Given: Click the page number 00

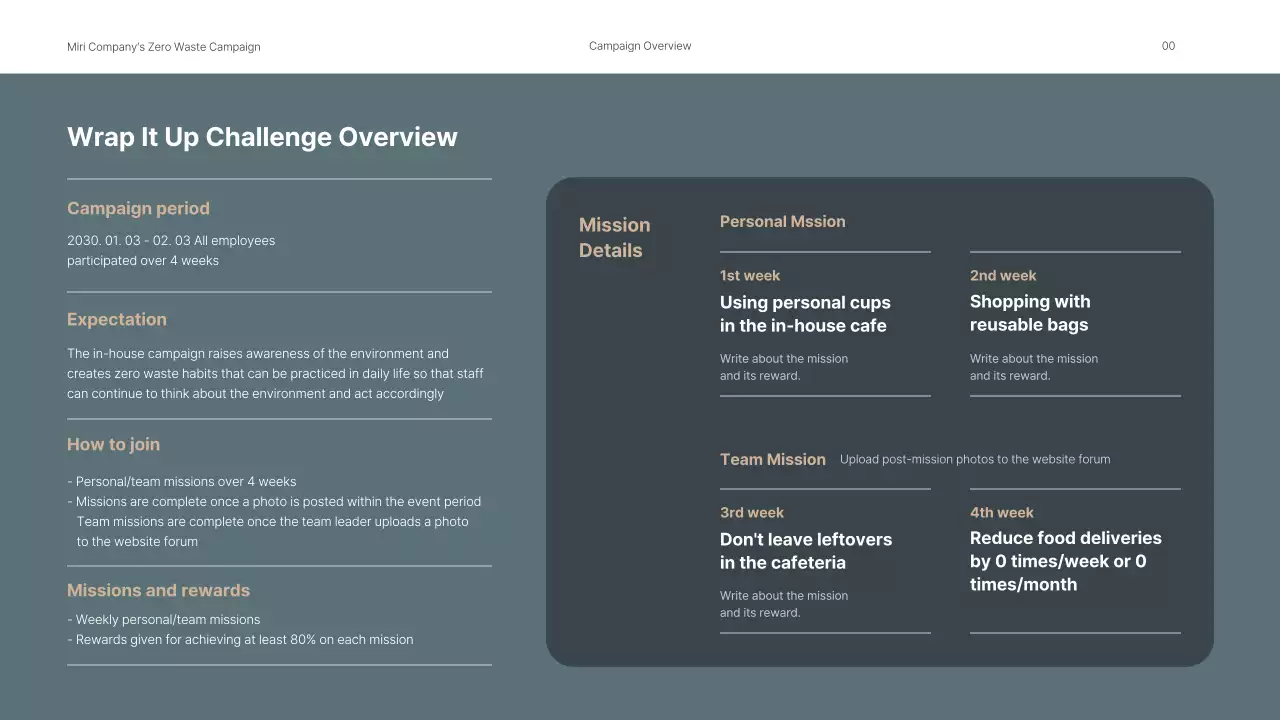Looking at the screenshot, I should click(x=1167, y=46).
